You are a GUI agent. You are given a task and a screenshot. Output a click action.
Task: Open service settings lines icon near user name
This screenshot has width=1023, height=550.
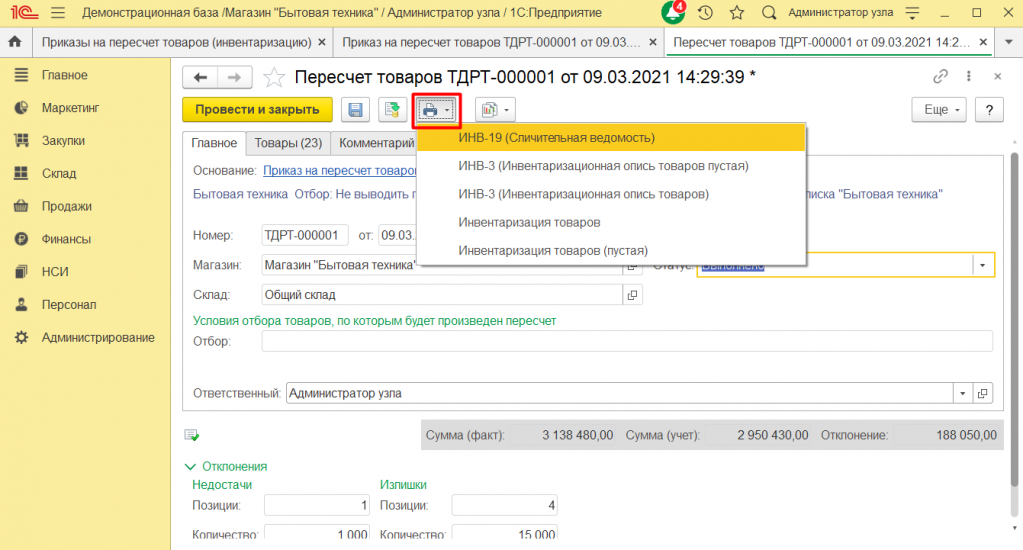913,12
